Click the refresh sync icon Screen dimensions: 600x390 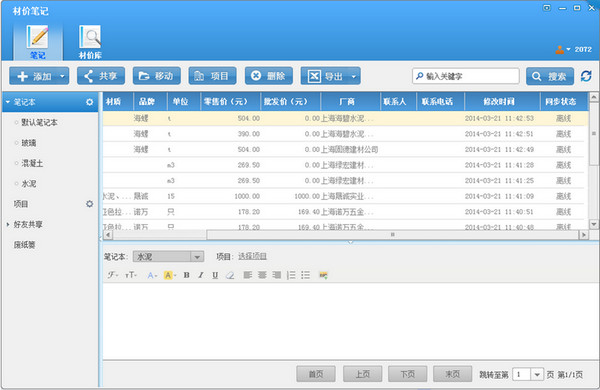586,76
